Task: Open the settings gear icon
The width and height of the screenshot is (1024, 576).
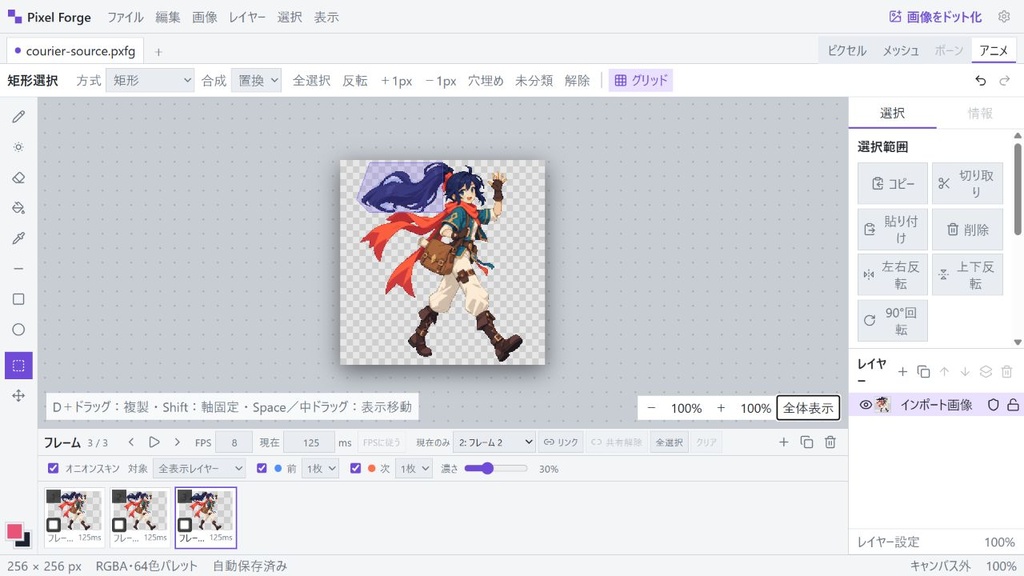Action: pyautogui.click(x=1004, y=17)
